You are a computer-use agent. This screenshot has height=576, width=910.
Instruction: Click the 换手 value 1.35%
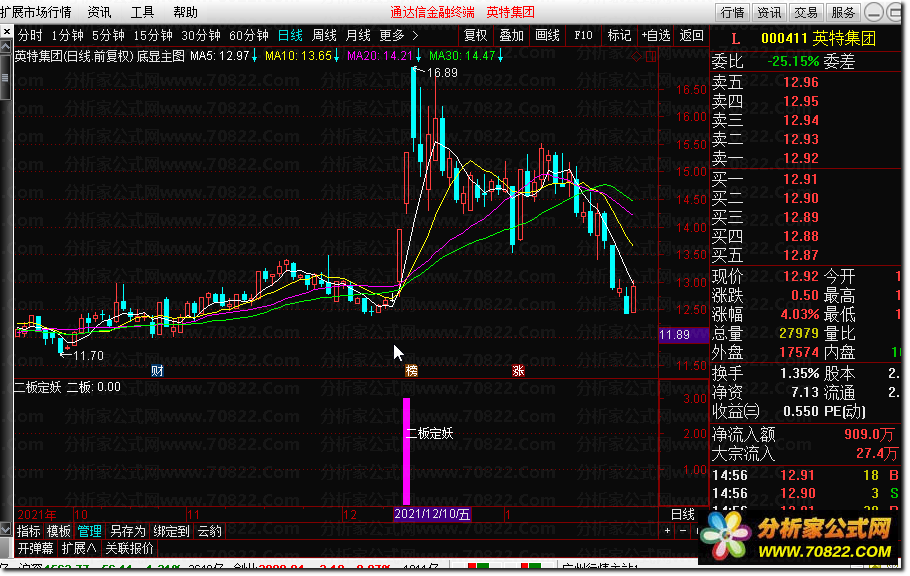pos(800,373)
